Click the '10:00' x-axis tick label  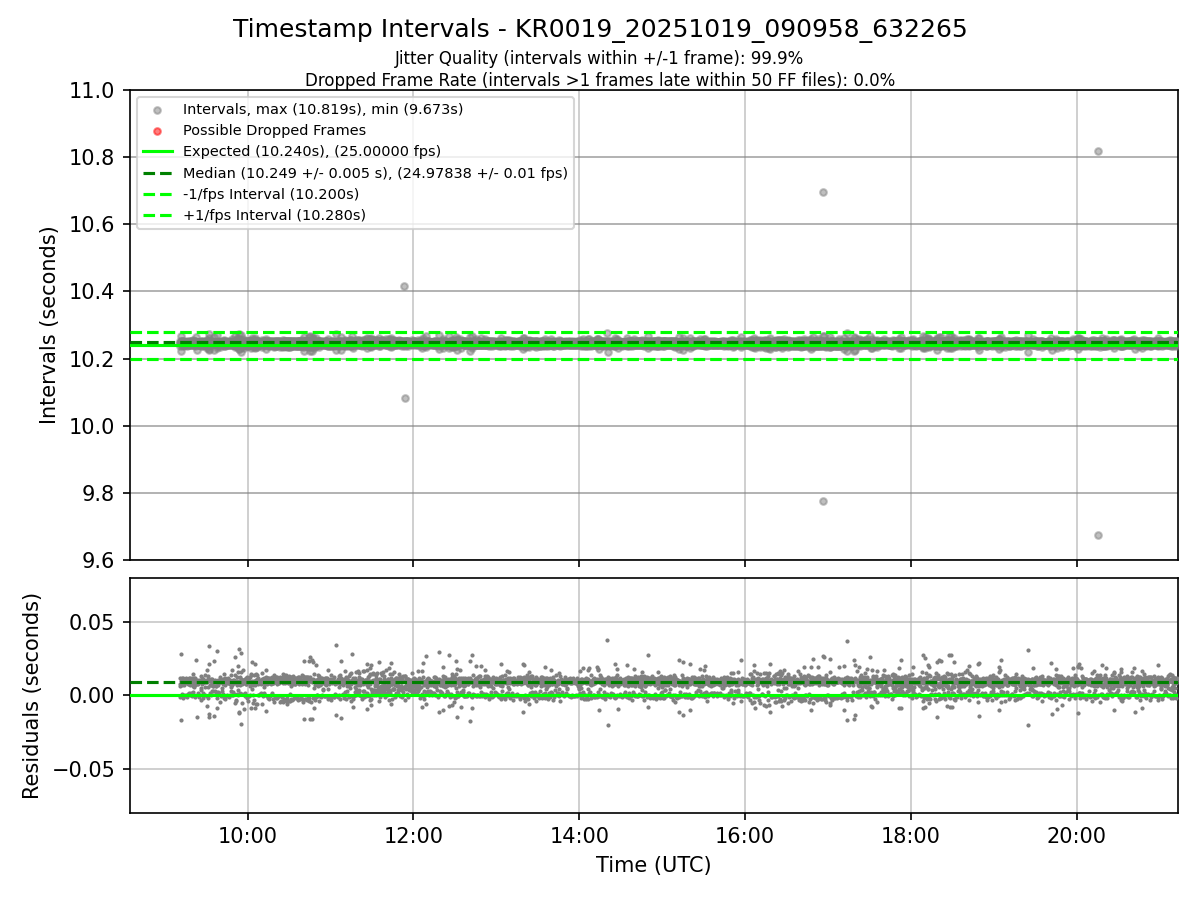pos(248,835)
